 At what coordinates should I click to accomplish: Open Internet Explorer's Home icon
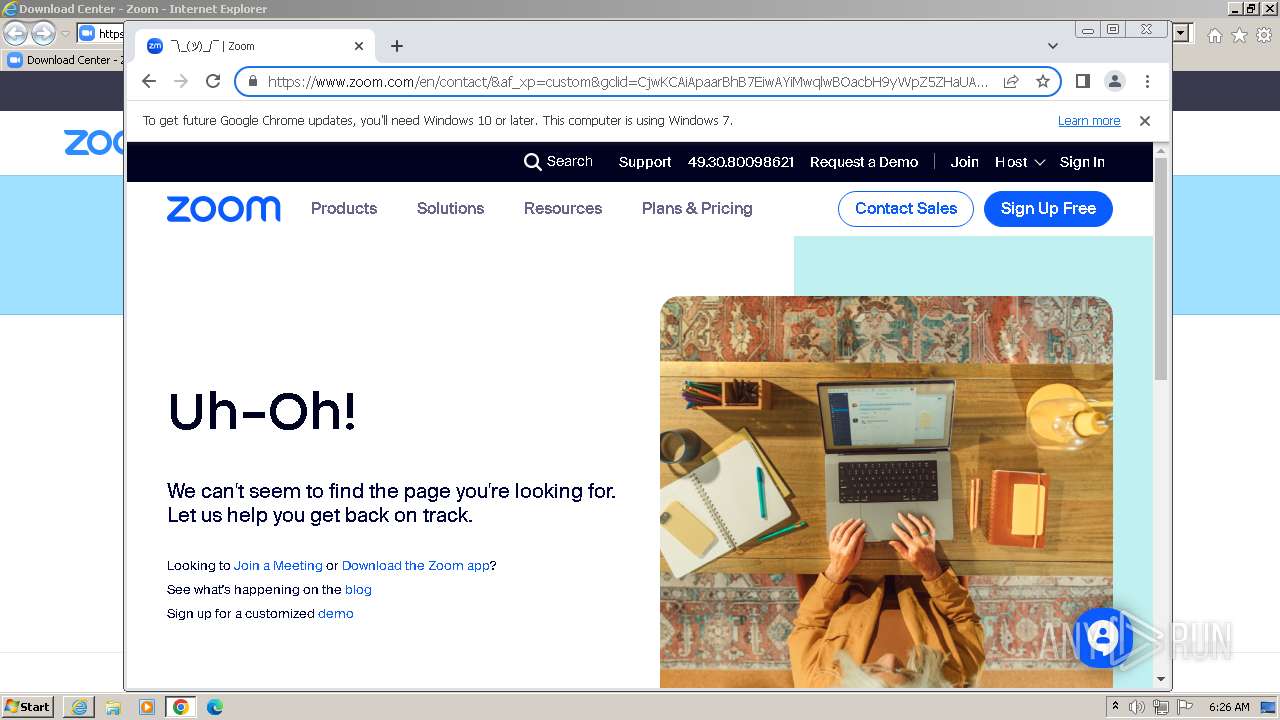point(1214,35)
